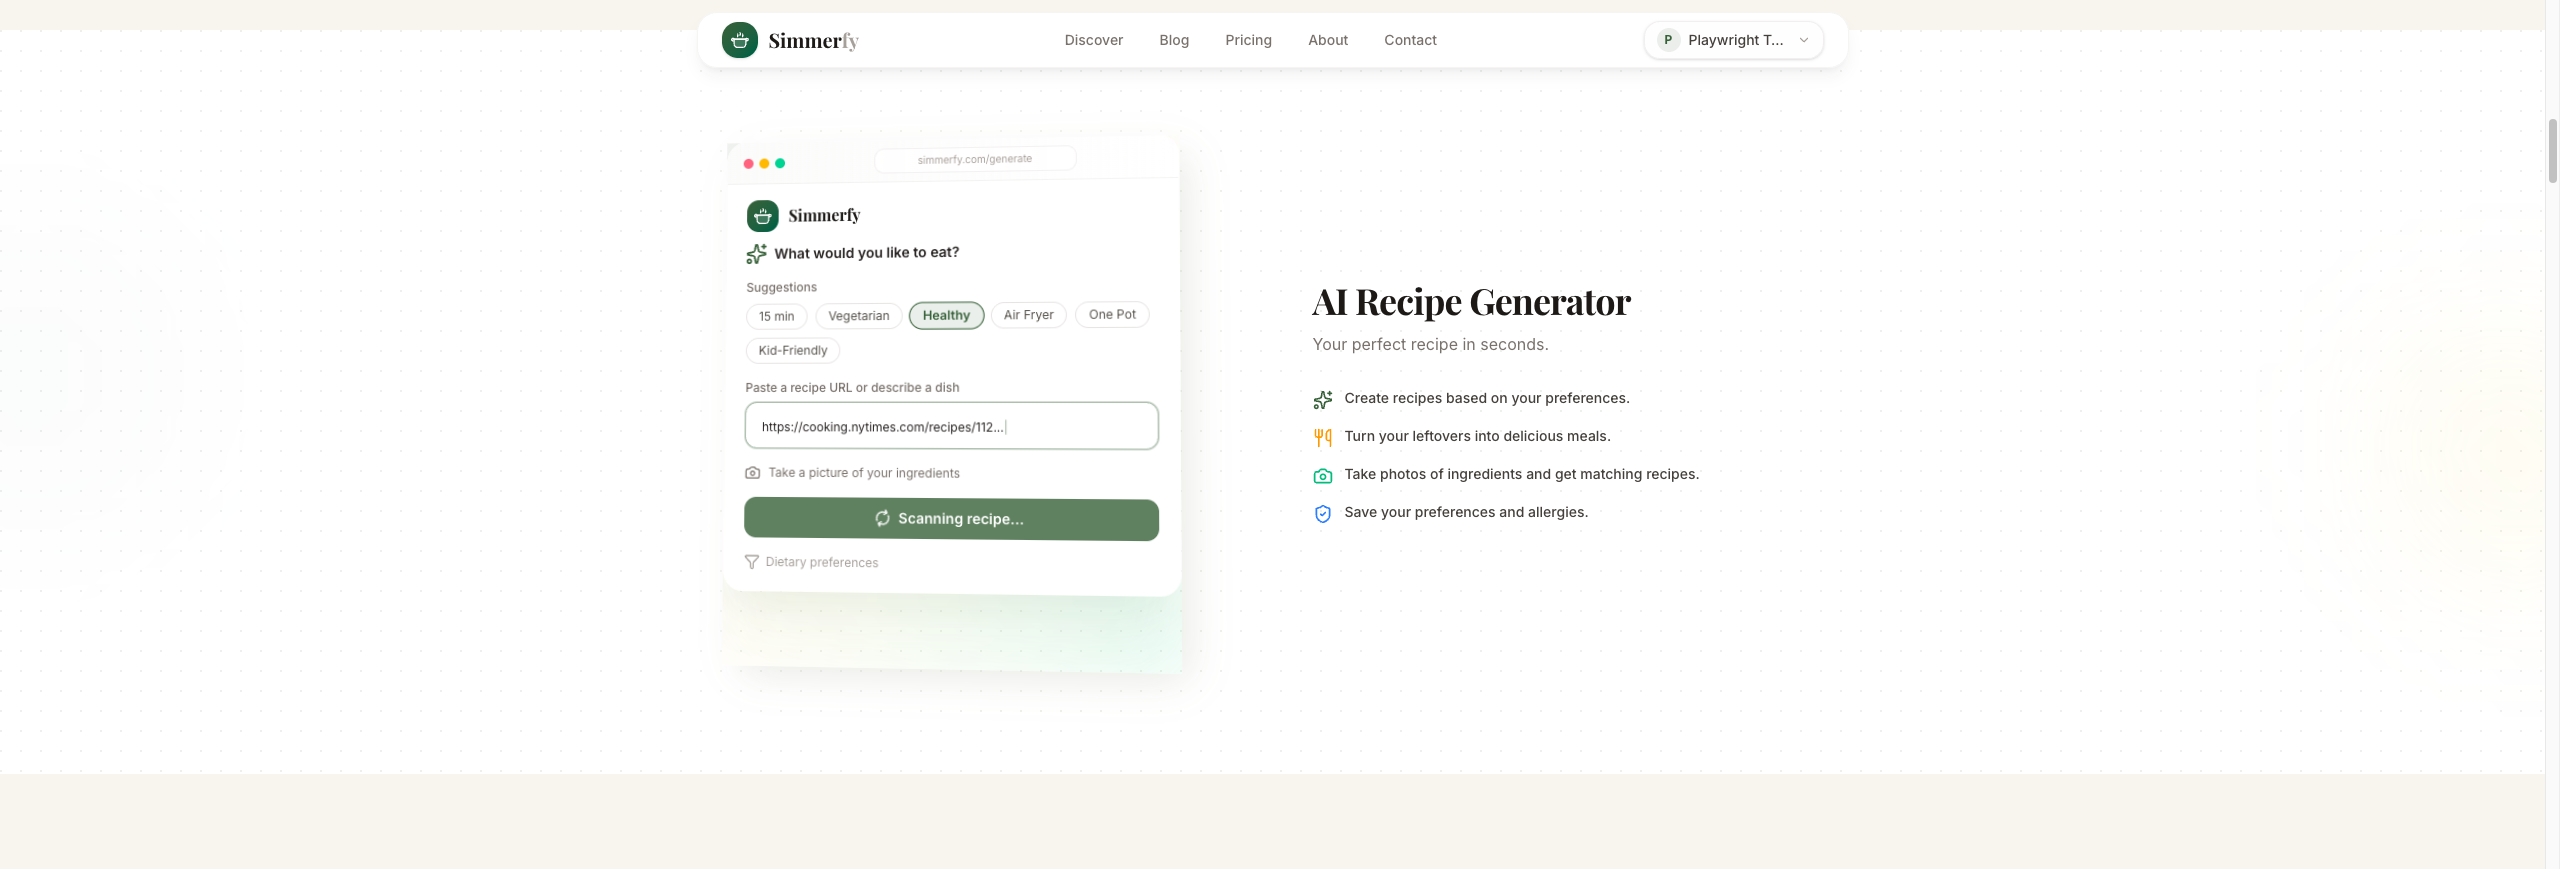Click the blue shield check icon
This screenshot has width=2560, height=869.
point(1322,514)
